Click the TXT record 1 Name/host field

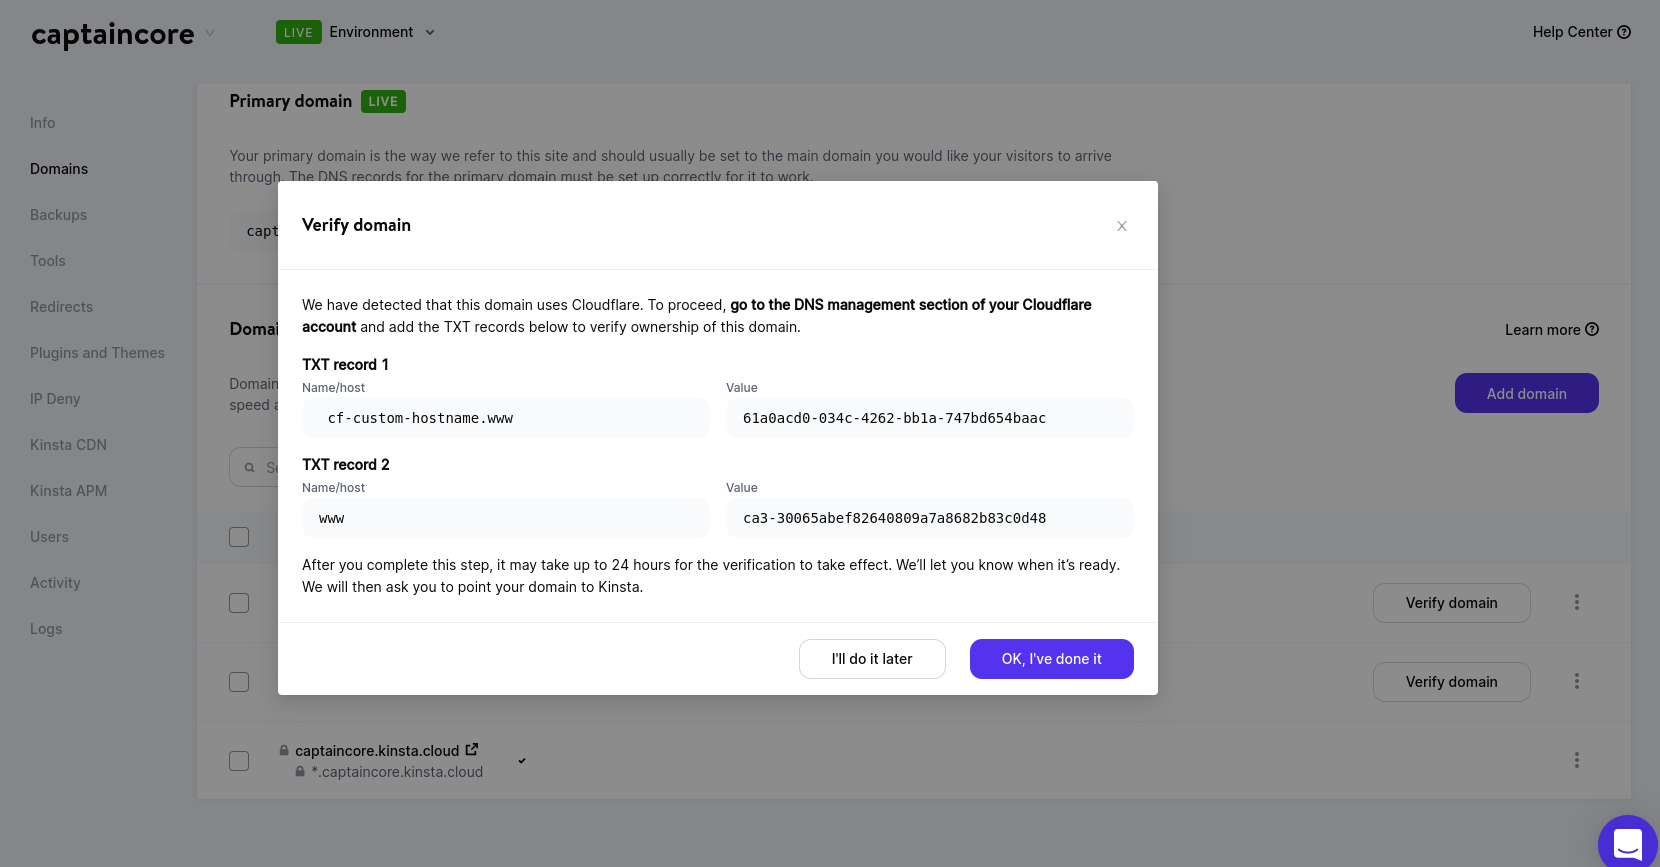click(x=506, y=418)
